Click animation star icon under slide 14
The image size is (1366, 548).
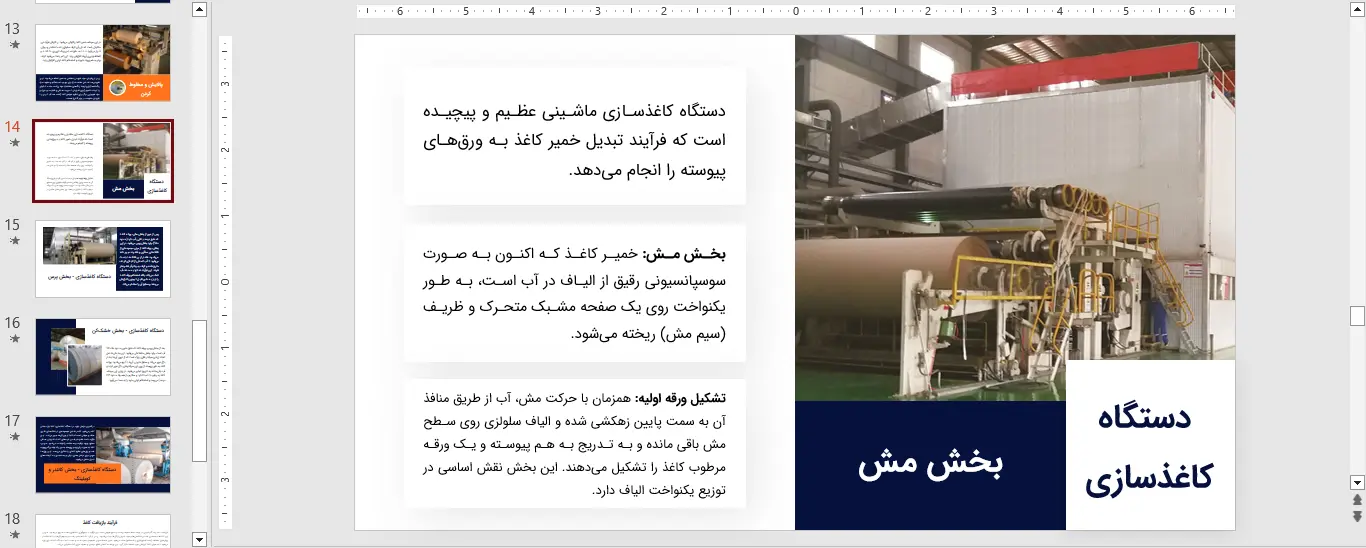point(14,144)
